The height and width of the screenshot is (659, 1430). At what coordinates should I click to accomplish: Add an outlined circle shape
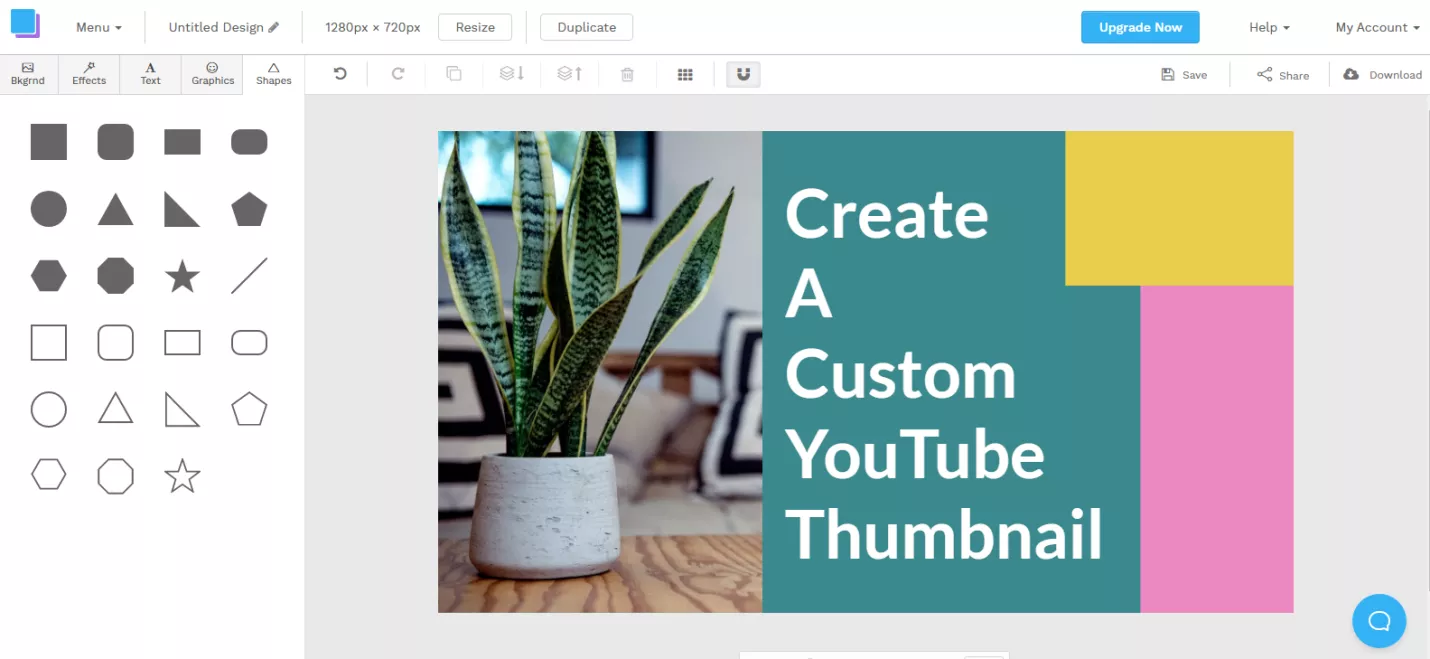point(49,409)
